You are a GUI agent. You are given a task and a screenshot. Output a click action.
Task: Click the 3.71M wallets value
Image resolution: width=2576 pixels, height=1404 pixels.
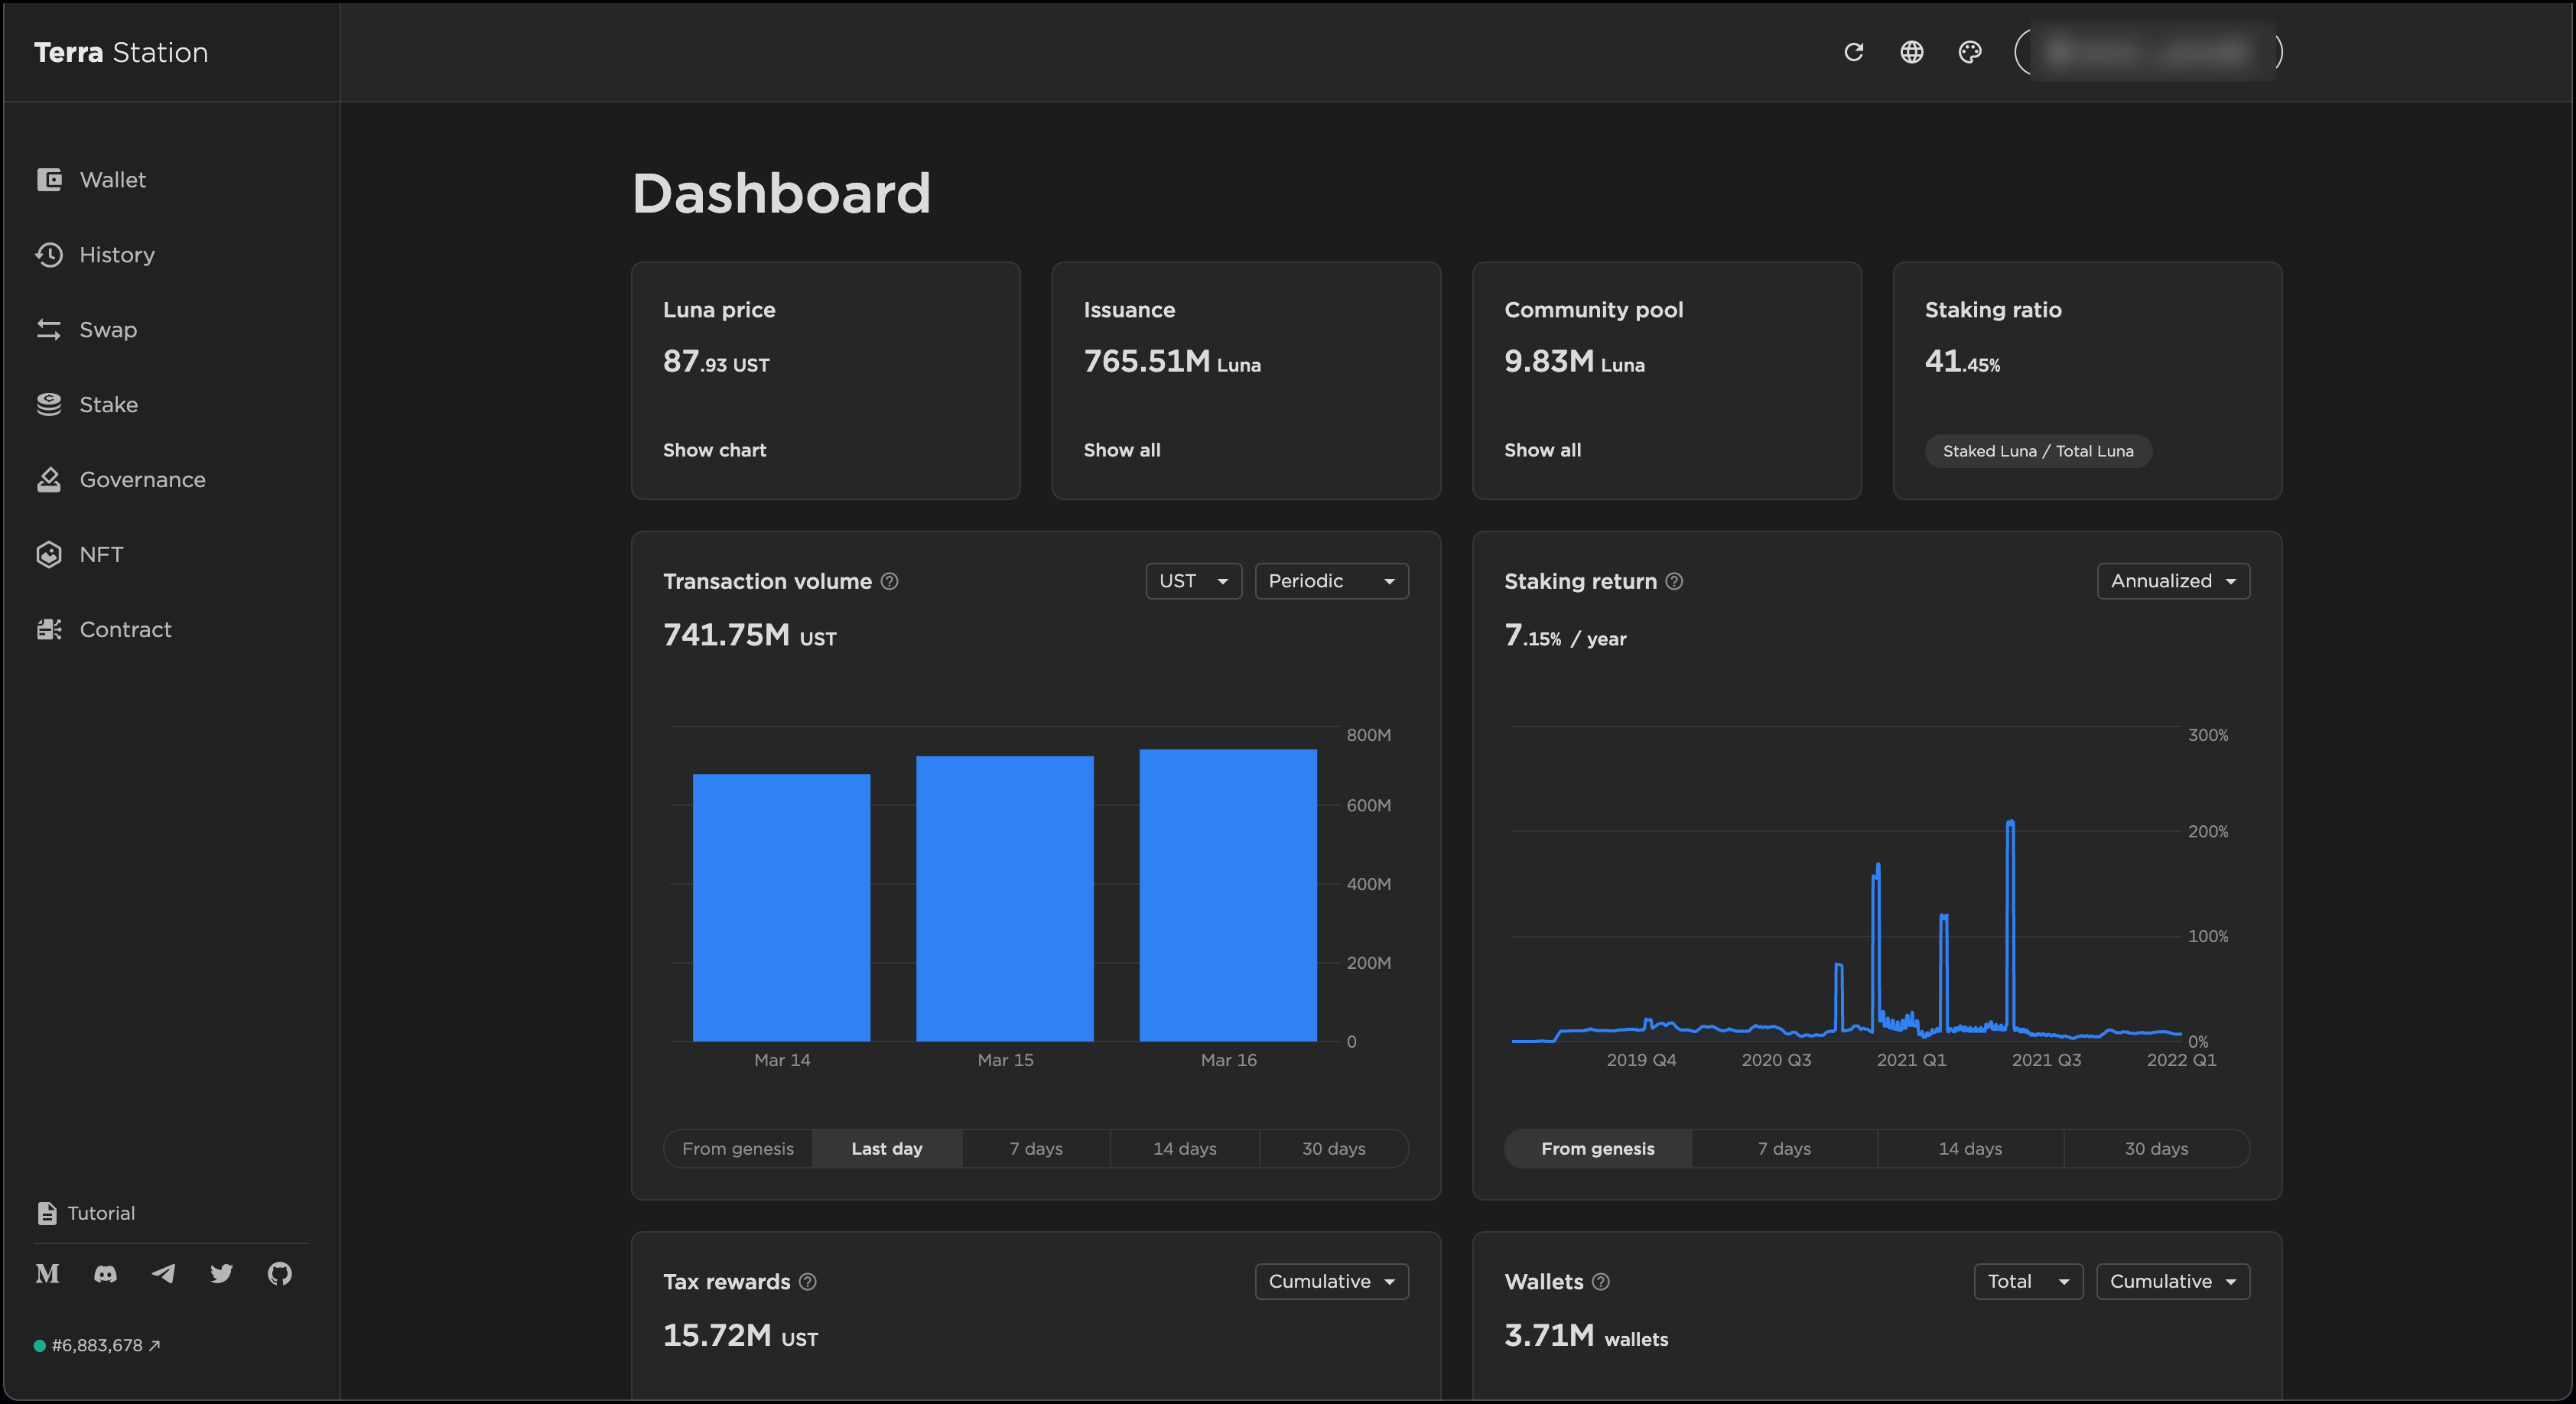coord(1586,1336)
